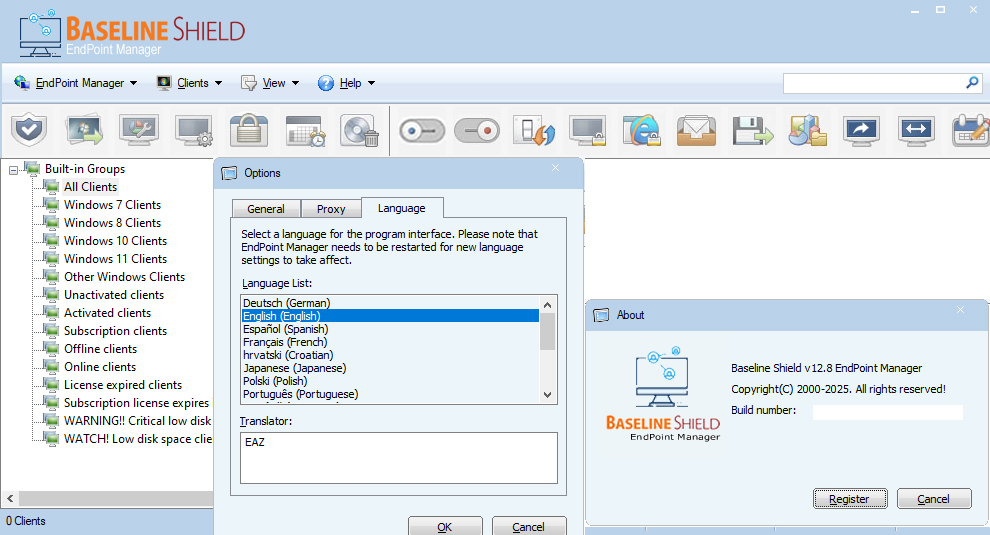Select Offline clients group
The image size is (990, 535).
100,349
